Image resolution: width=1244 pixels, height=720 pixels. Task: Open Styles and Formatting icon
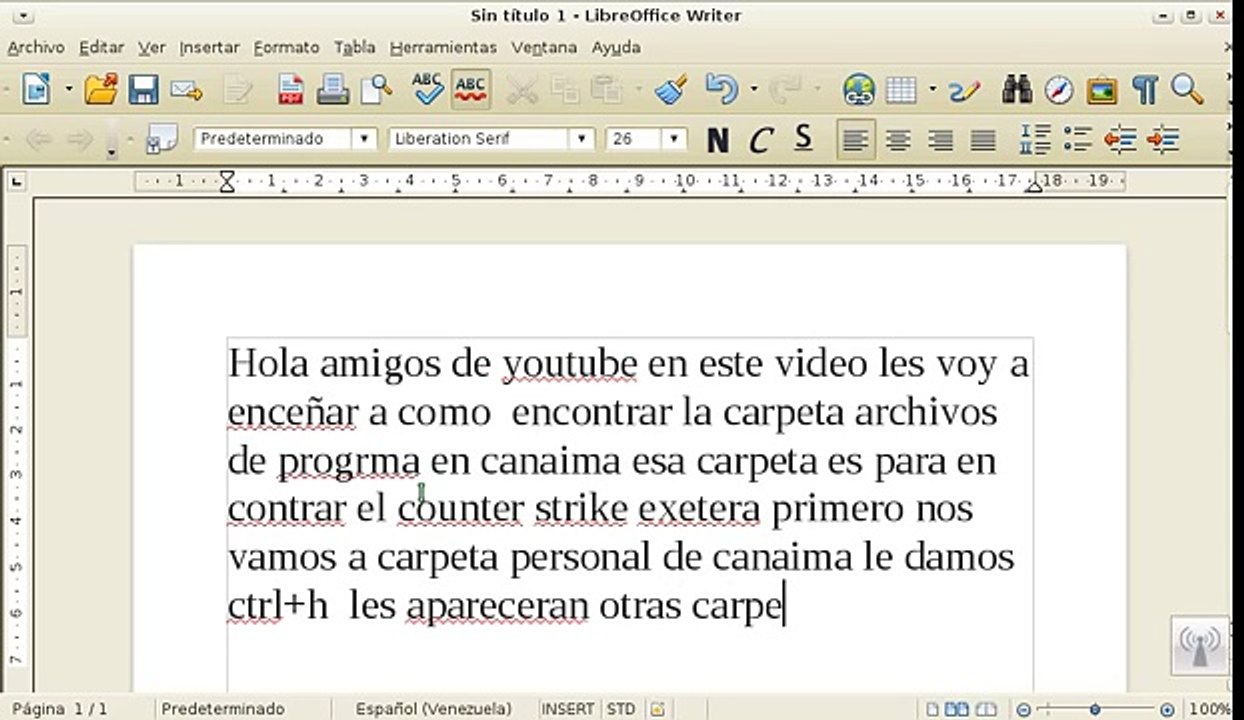[161, 139]
